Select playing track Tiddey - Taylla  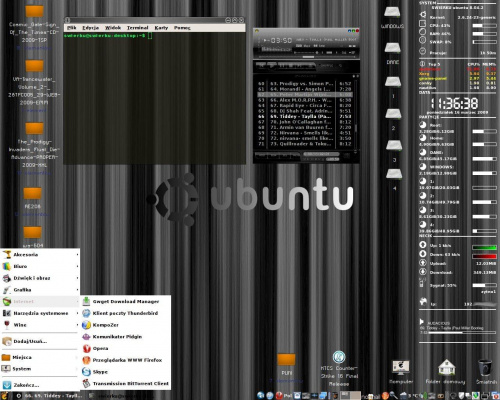coord(304,116)
